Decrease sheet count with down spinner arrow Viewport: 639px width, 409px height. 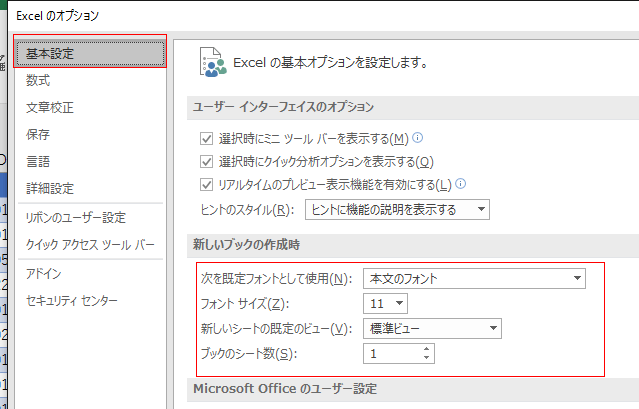pyautogui.click(x=426, y=358)
